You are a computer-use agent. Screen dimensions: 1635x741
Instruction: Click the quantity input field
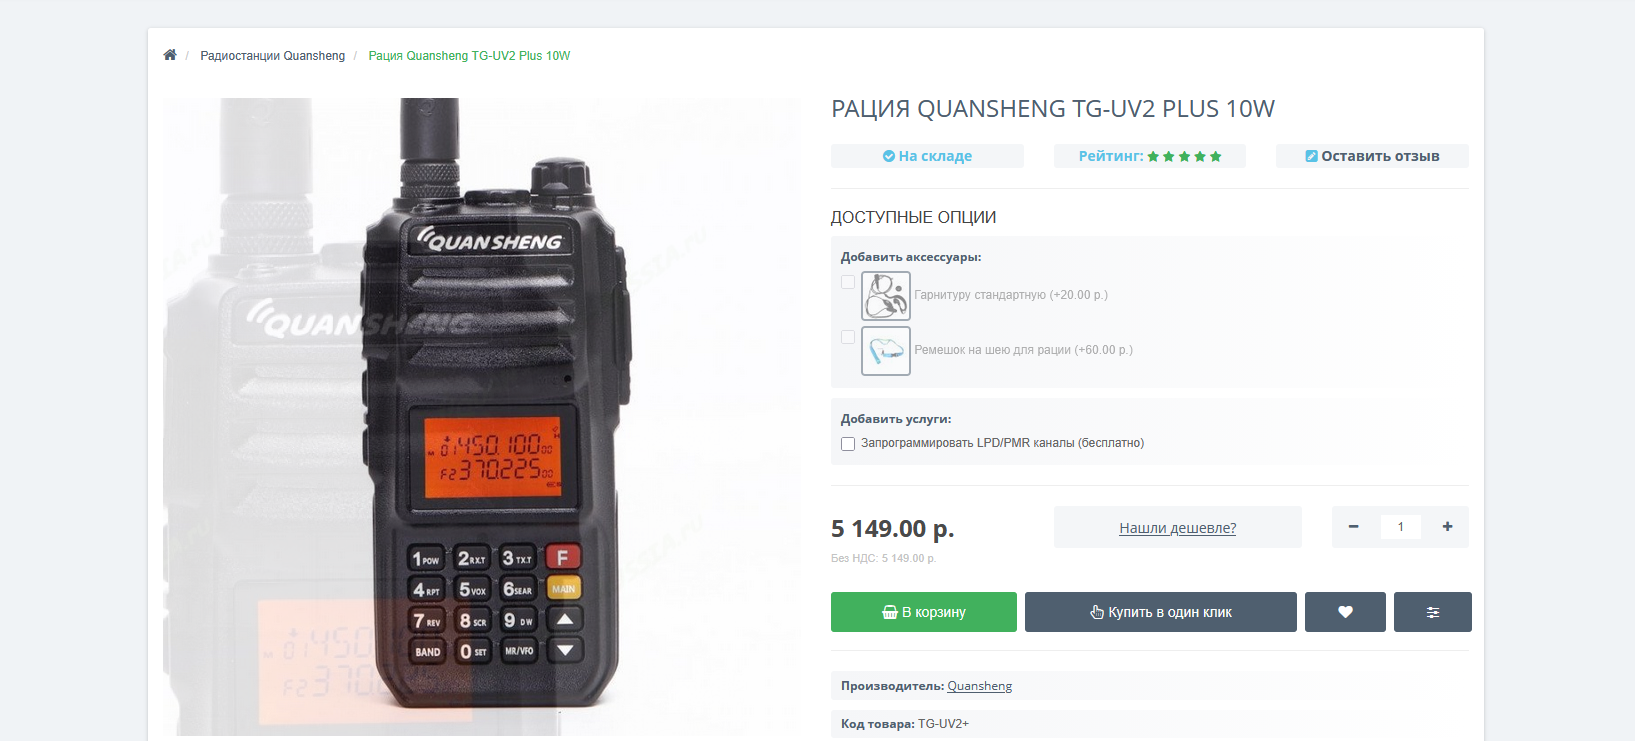[x=1400, y=527]
